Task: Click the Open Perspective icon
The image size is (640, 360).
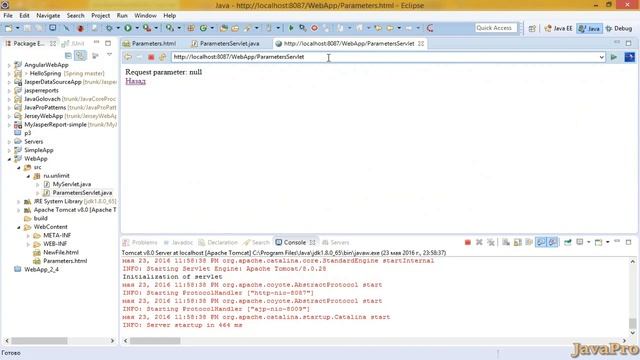Action: (532, 29)
